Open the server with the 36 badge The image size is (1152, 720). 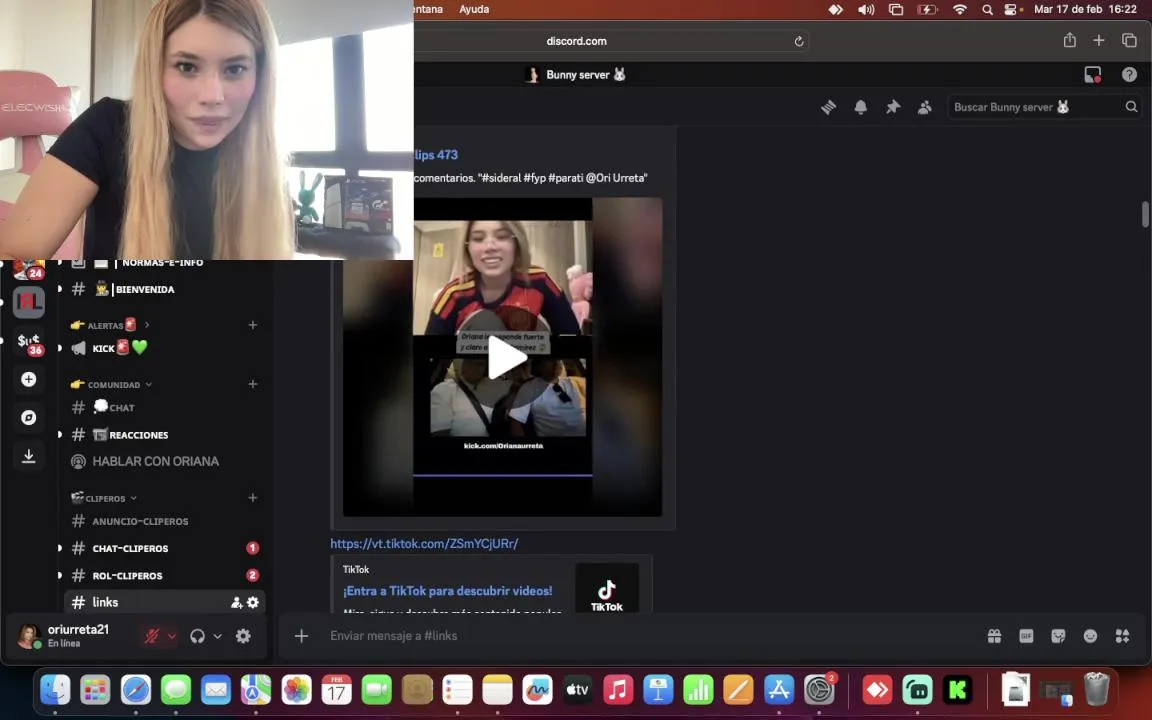pyautogui.click(x=29, y=342)
